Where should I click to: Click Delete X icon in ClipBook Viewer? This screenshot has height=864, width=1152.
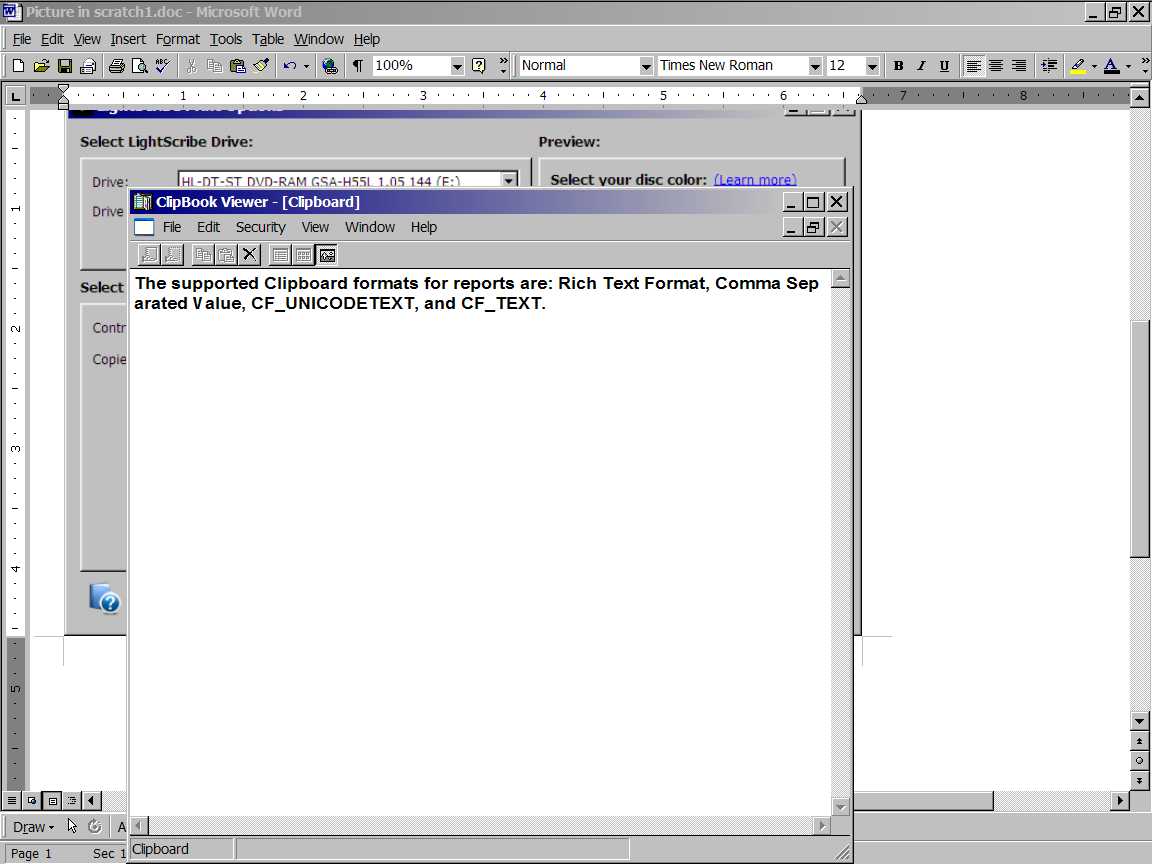(250, 255)
